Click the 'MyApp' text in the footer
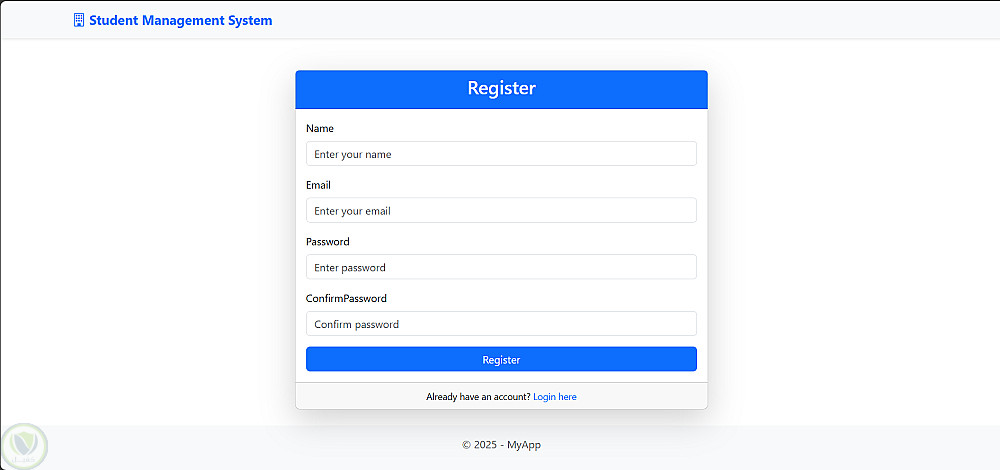This screenshot has height=470, width=1000. coord(524,445)
